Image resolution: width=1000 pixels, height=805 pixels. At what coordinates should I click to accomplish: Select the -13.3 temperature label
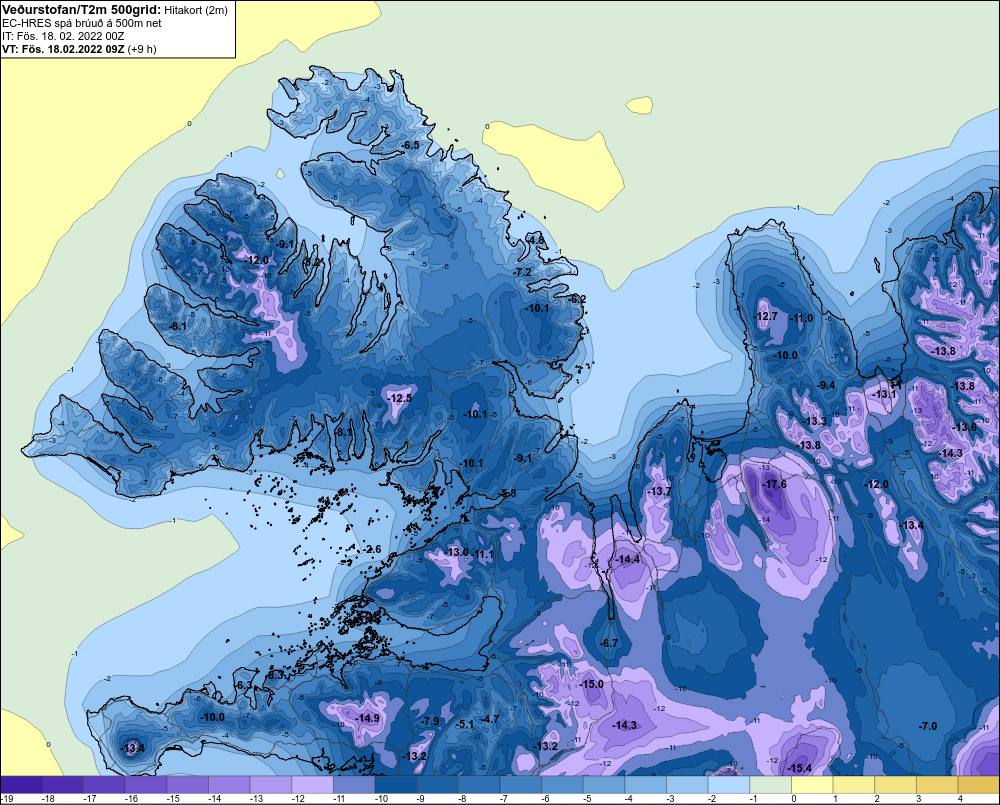[814, 421]
